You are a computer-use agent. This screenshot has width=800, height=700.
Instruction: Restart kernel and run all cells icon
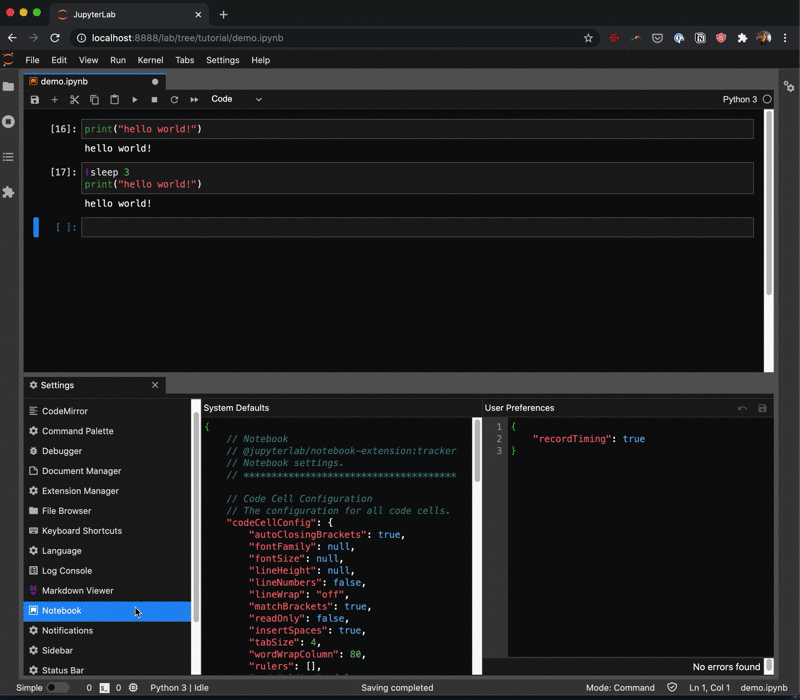(194, 100)
